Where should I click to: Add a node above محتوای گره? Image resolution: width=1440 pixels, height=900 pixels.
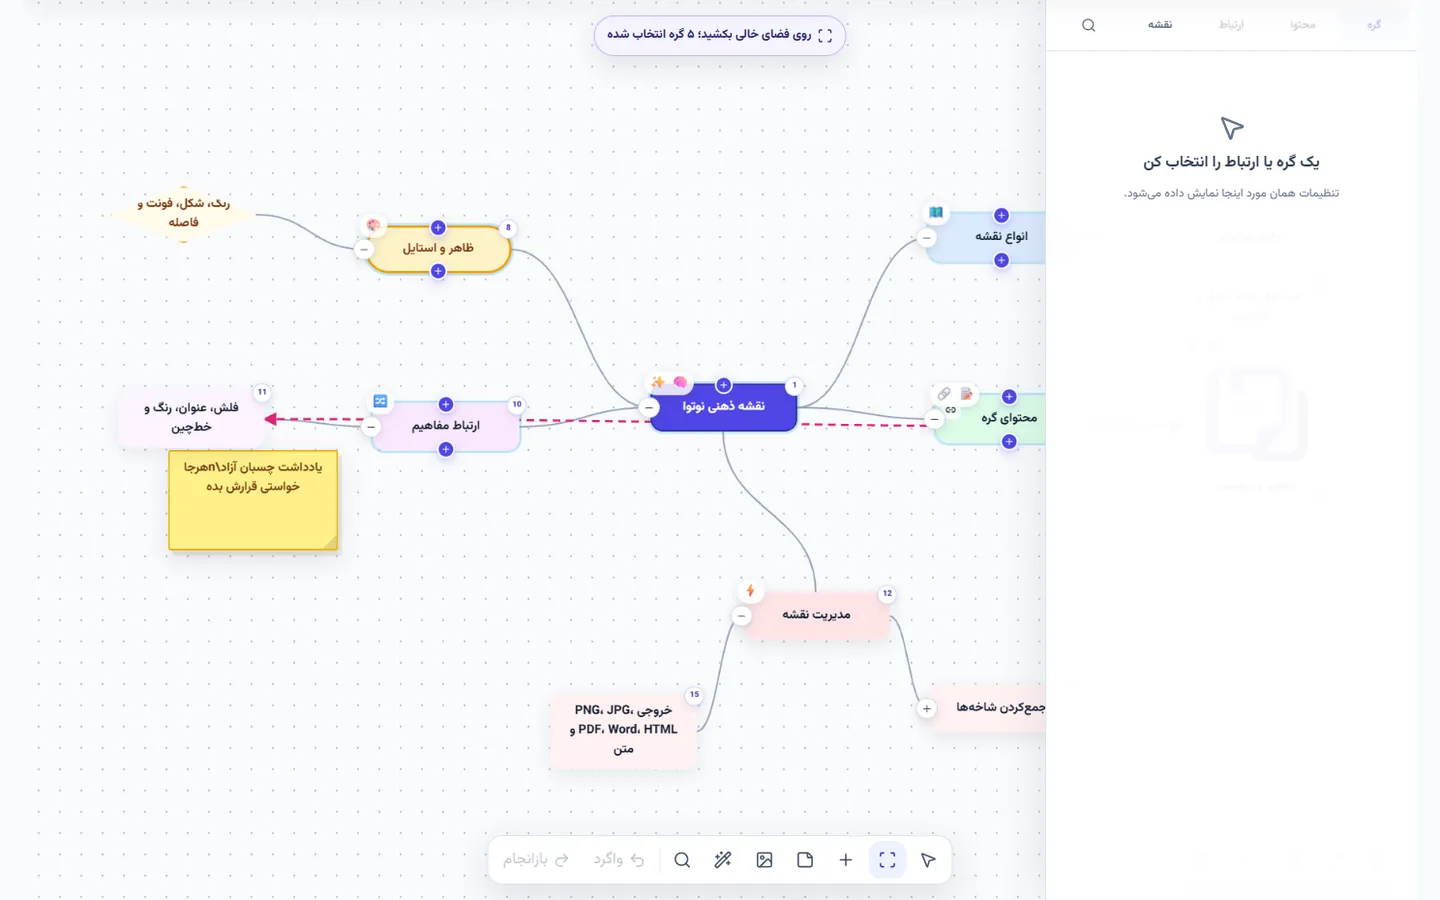(1009, 397)
